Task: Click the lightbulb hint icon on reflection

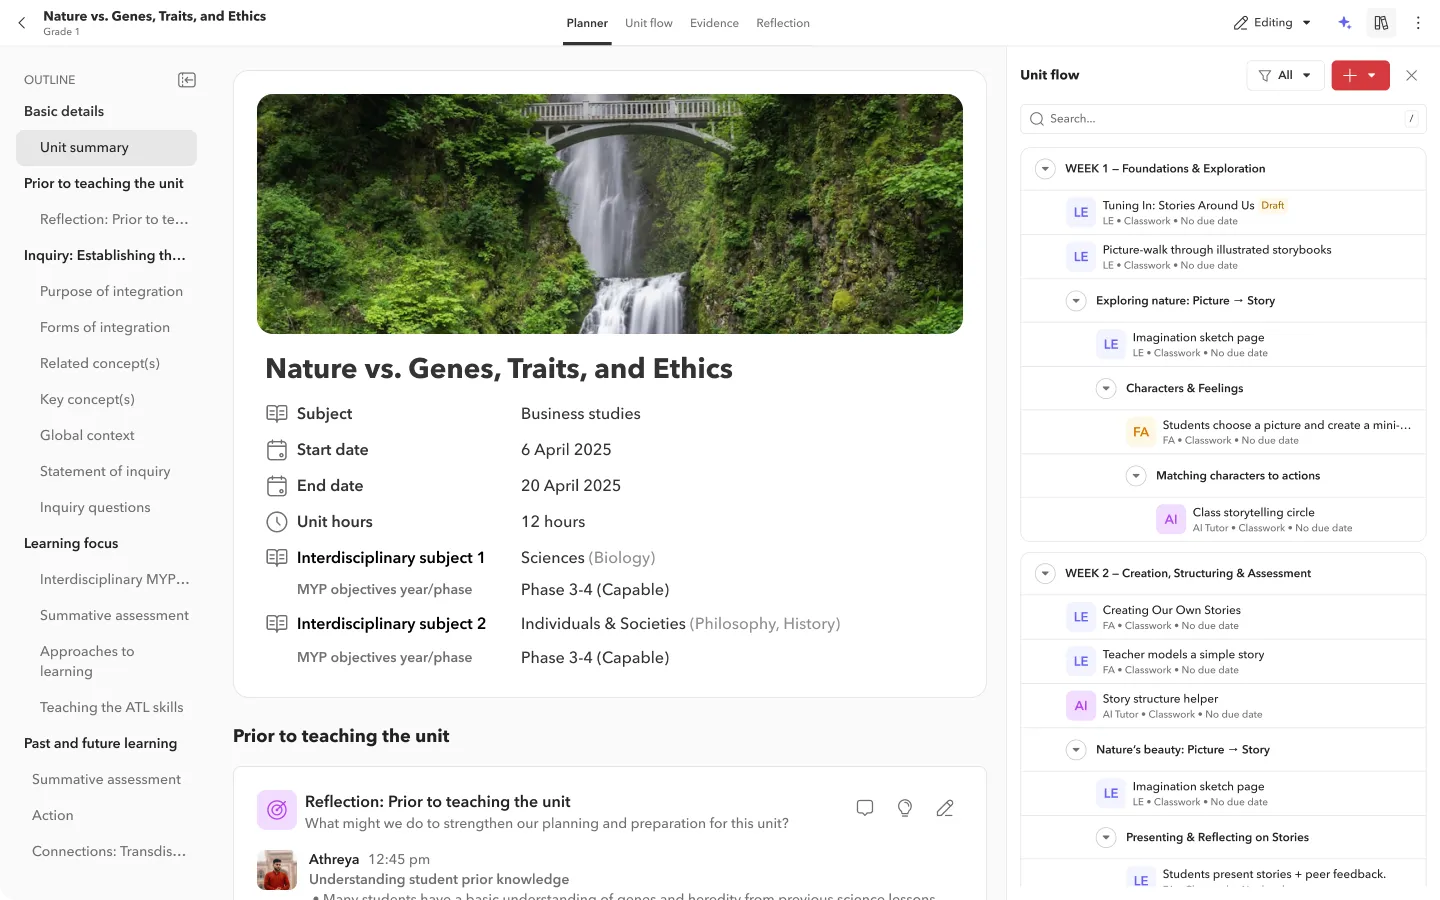Action: [905, 808]
